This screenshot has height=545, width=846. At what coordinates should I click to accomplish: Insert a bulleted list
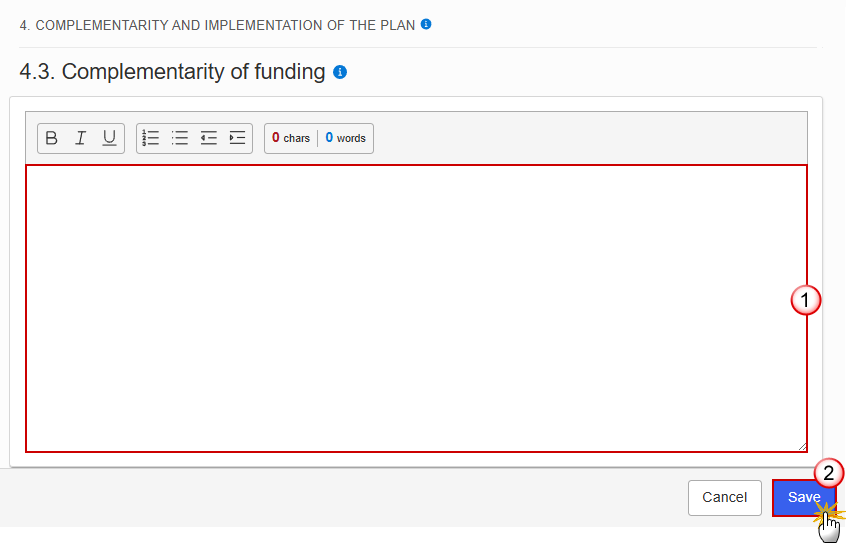(180, 138)
